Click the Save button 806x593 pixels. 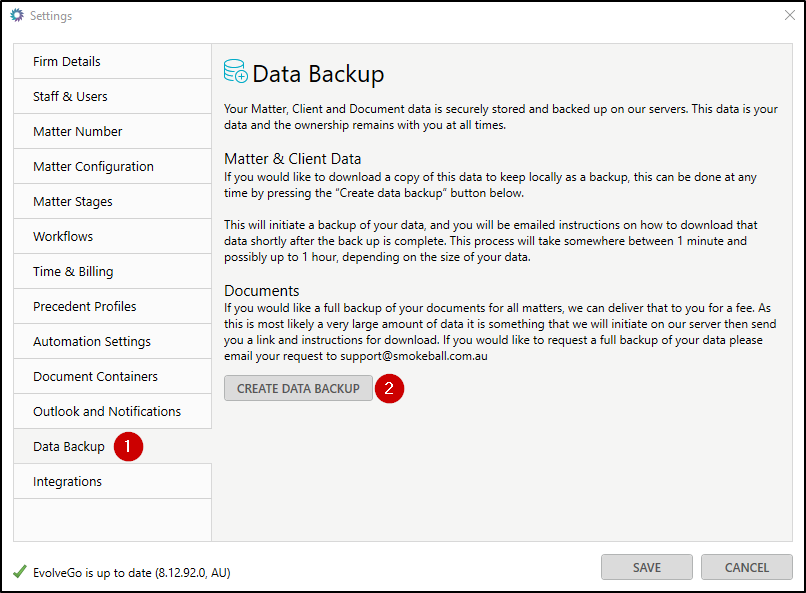click(647, 568)
